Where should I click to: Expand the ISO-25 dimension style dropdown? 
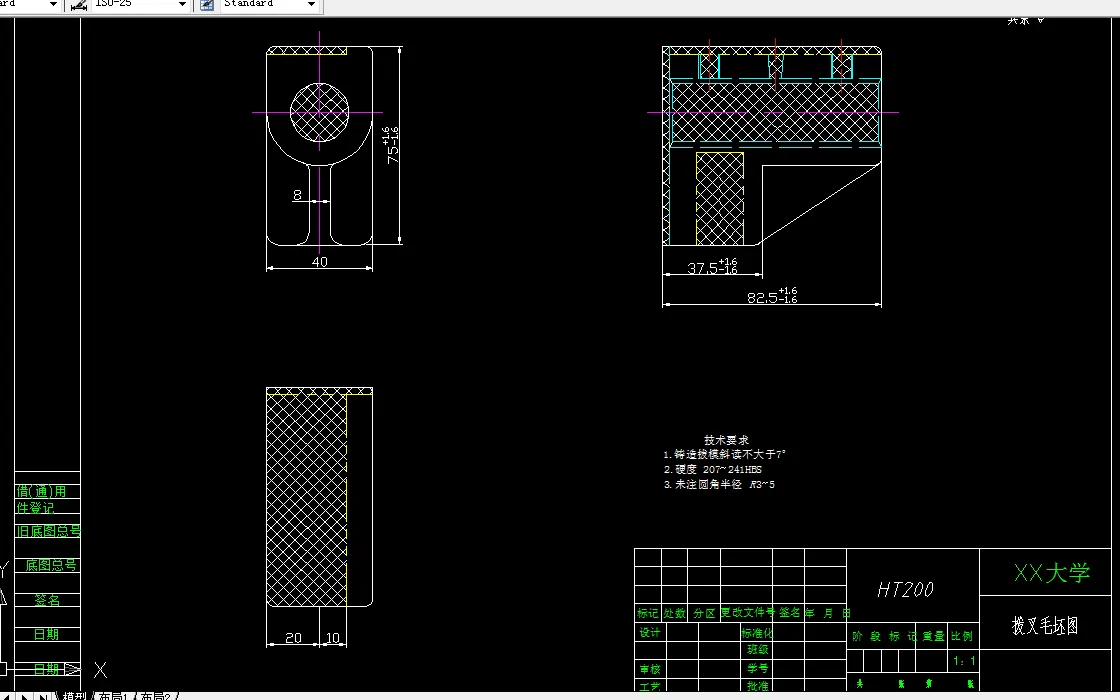(182, 4)
